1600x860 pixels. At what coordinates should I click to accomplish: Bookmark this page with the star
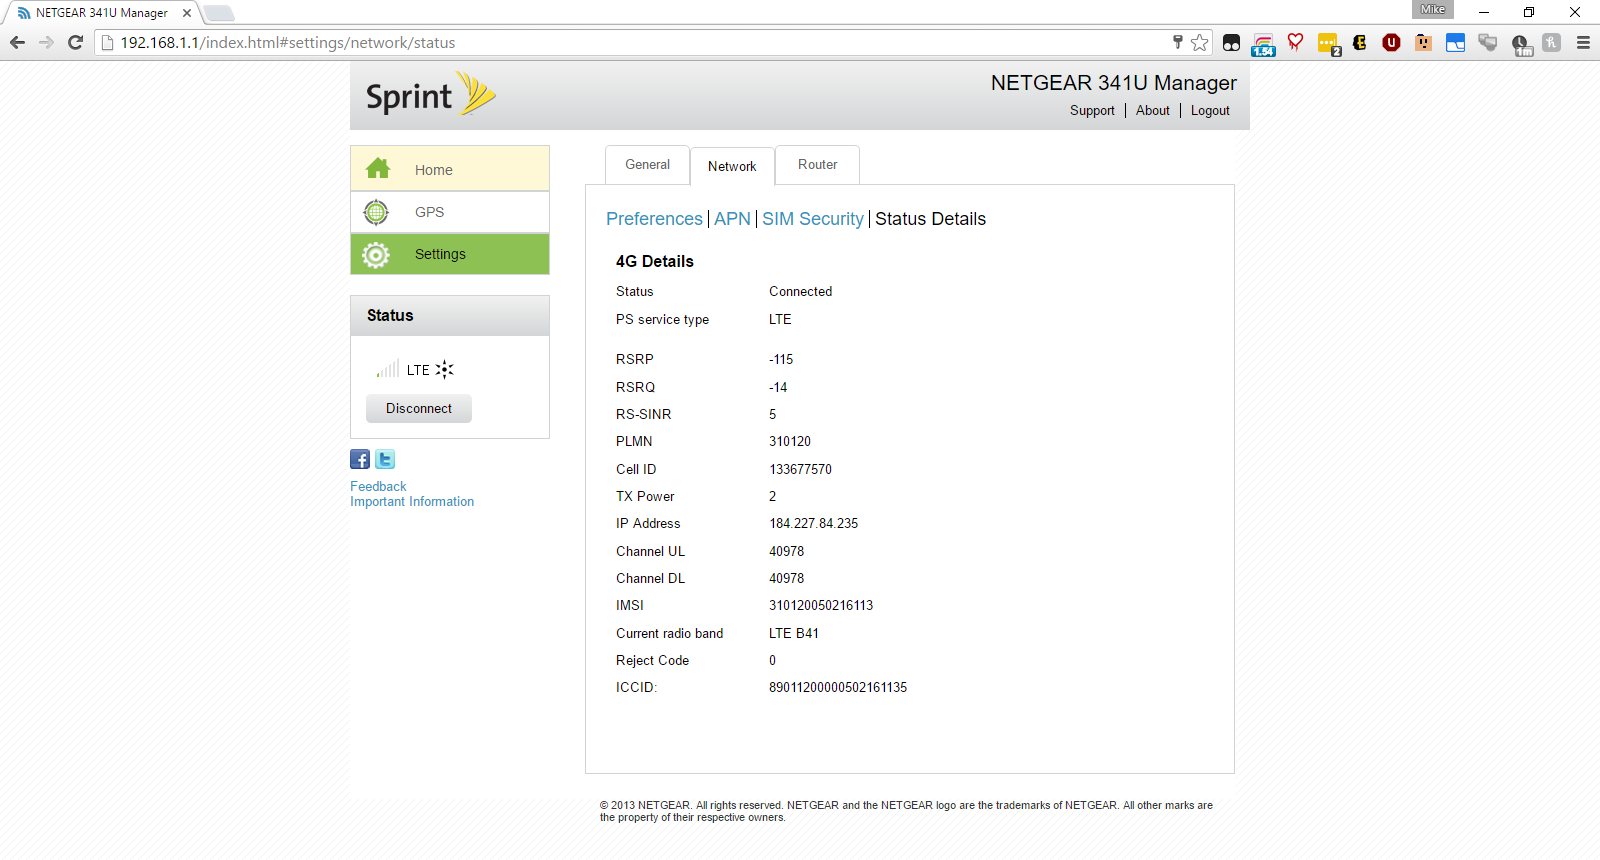coord(1200,42)
